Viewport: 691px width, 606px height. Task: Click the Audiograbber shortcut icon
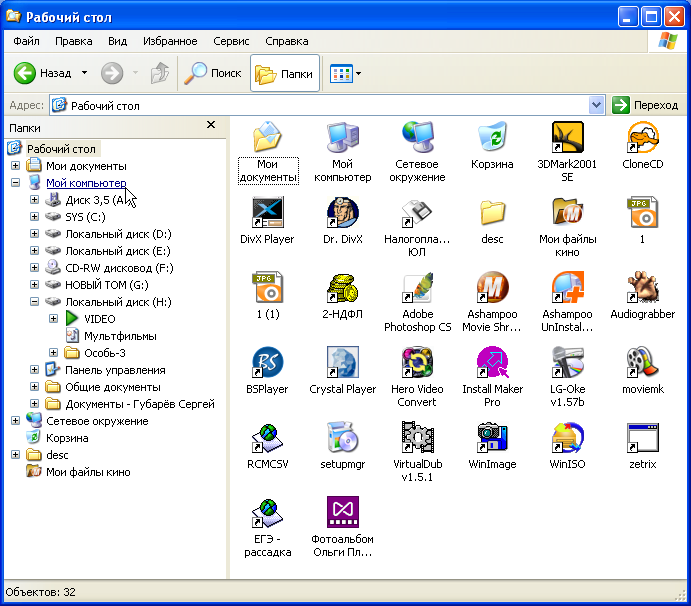(642, 288)
